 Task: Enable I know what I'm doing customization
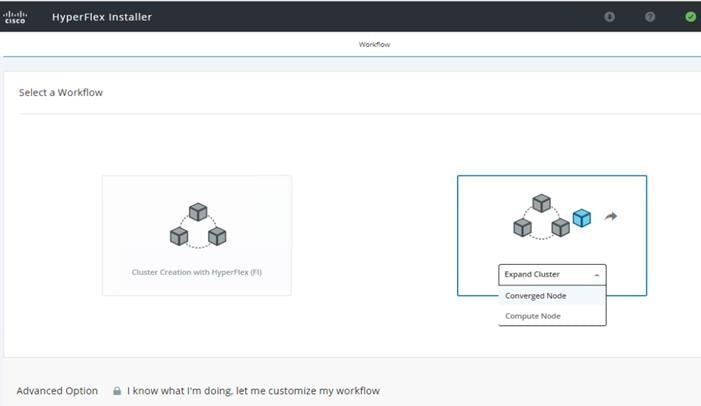tap(253, 391)
